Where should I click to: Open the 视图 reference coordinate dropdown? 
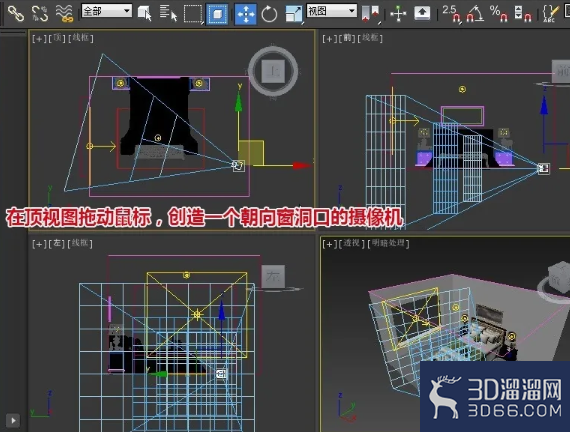[x=332, y=11]
